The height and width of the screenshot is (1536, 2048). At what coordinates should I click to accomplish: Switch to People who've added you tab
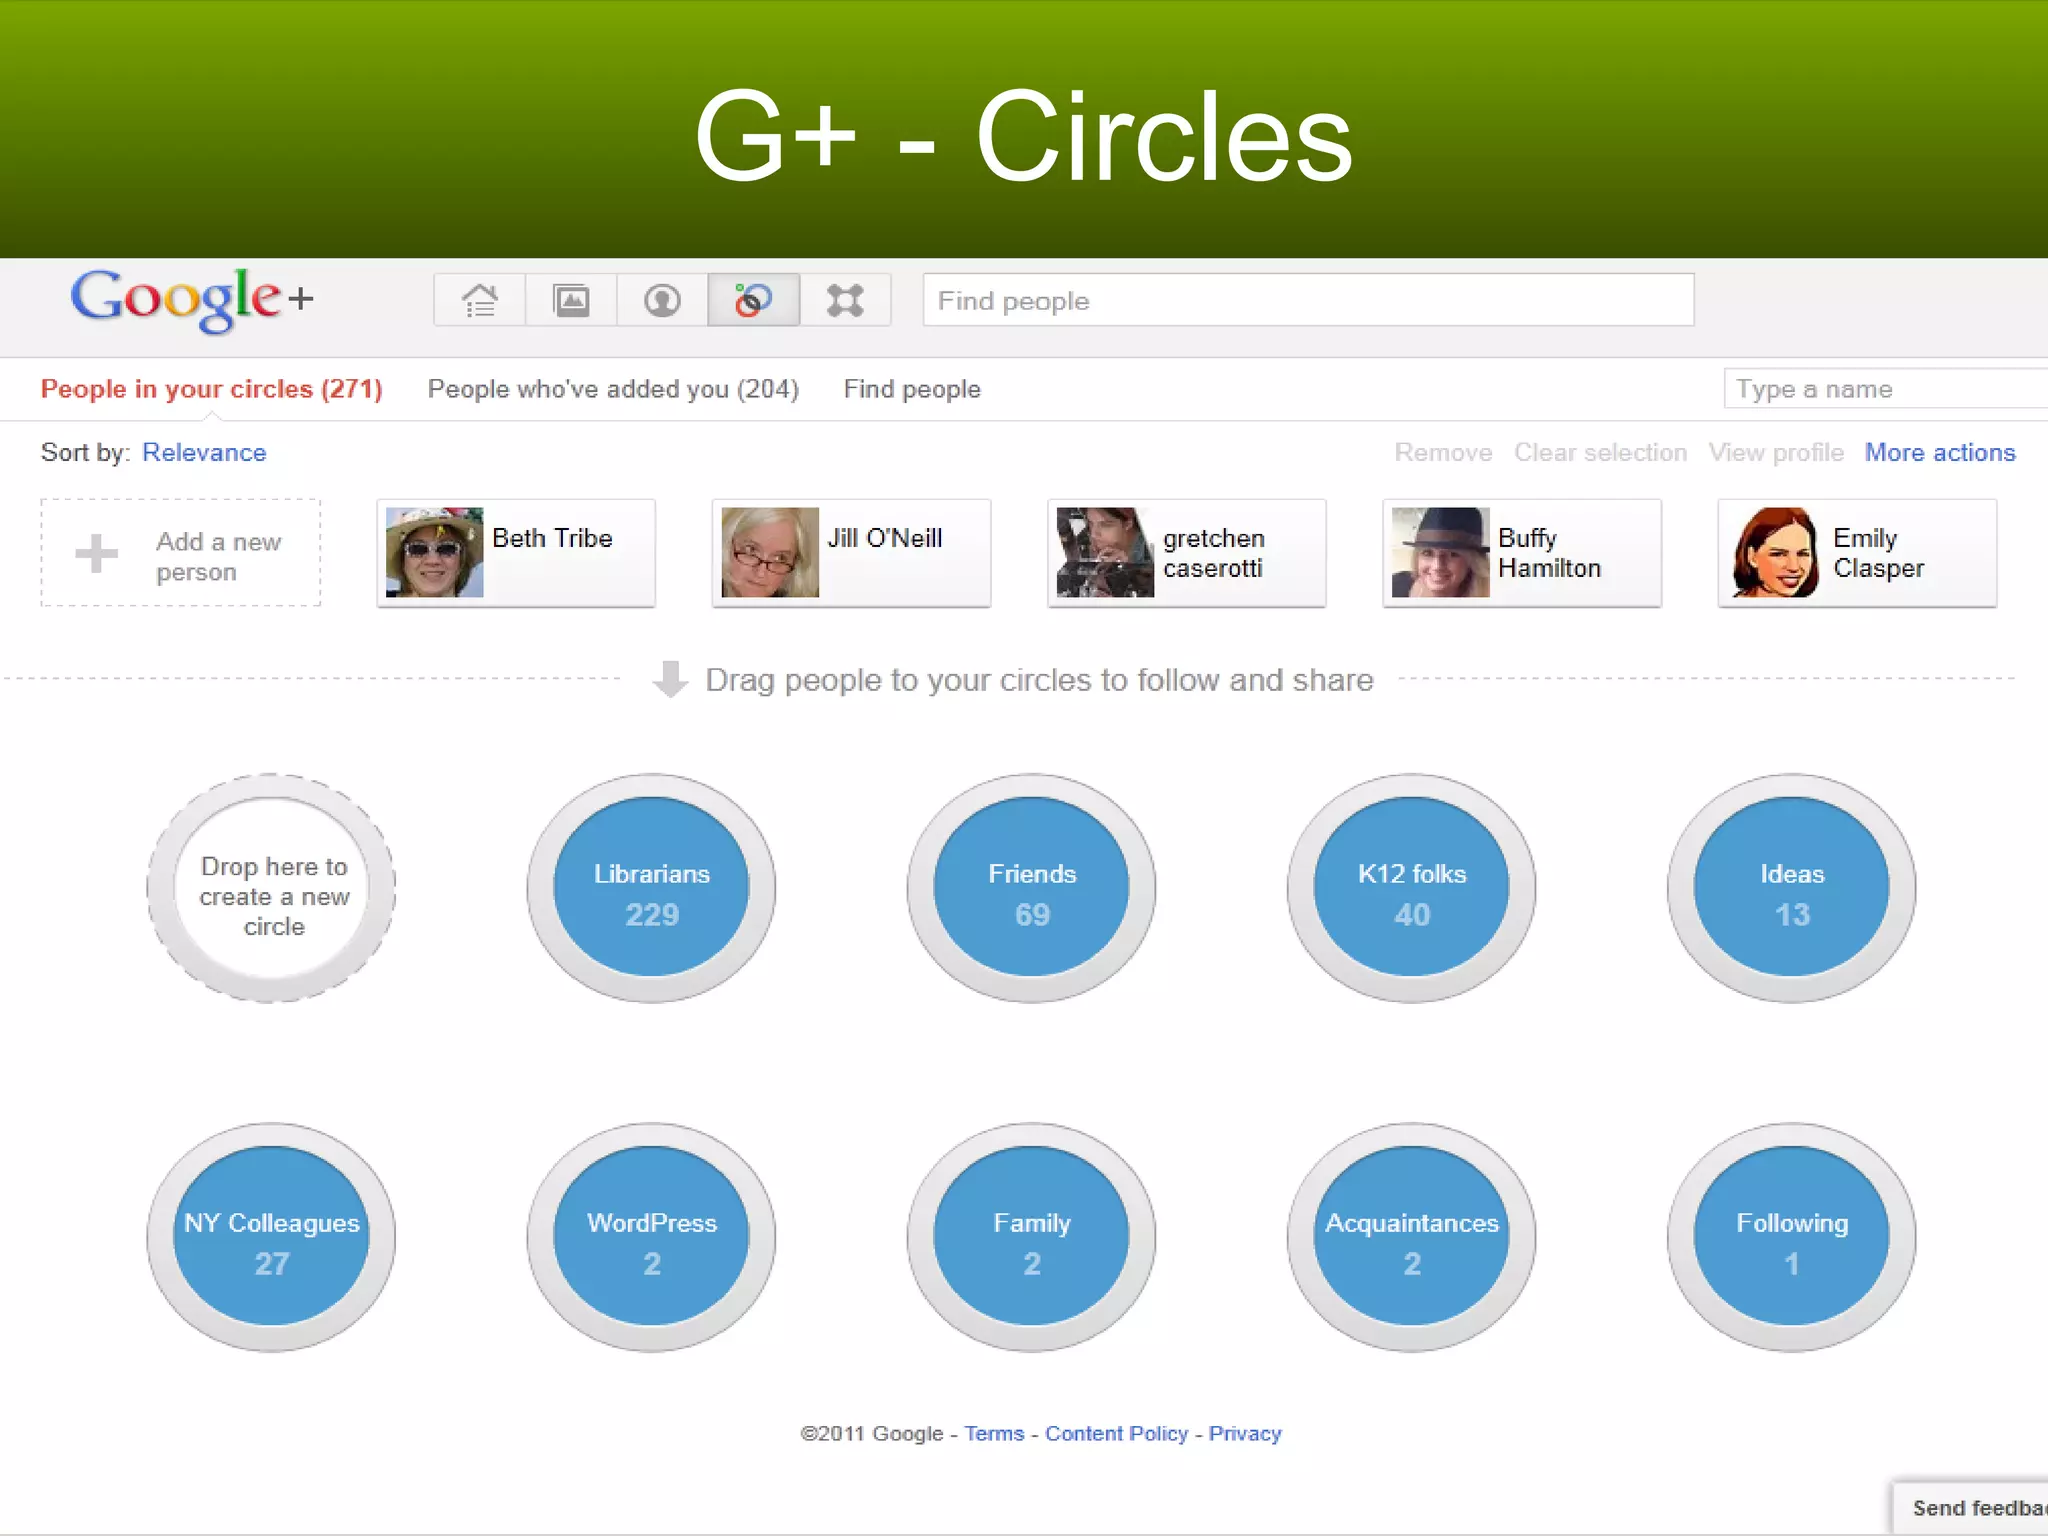[x=613, y=389]
